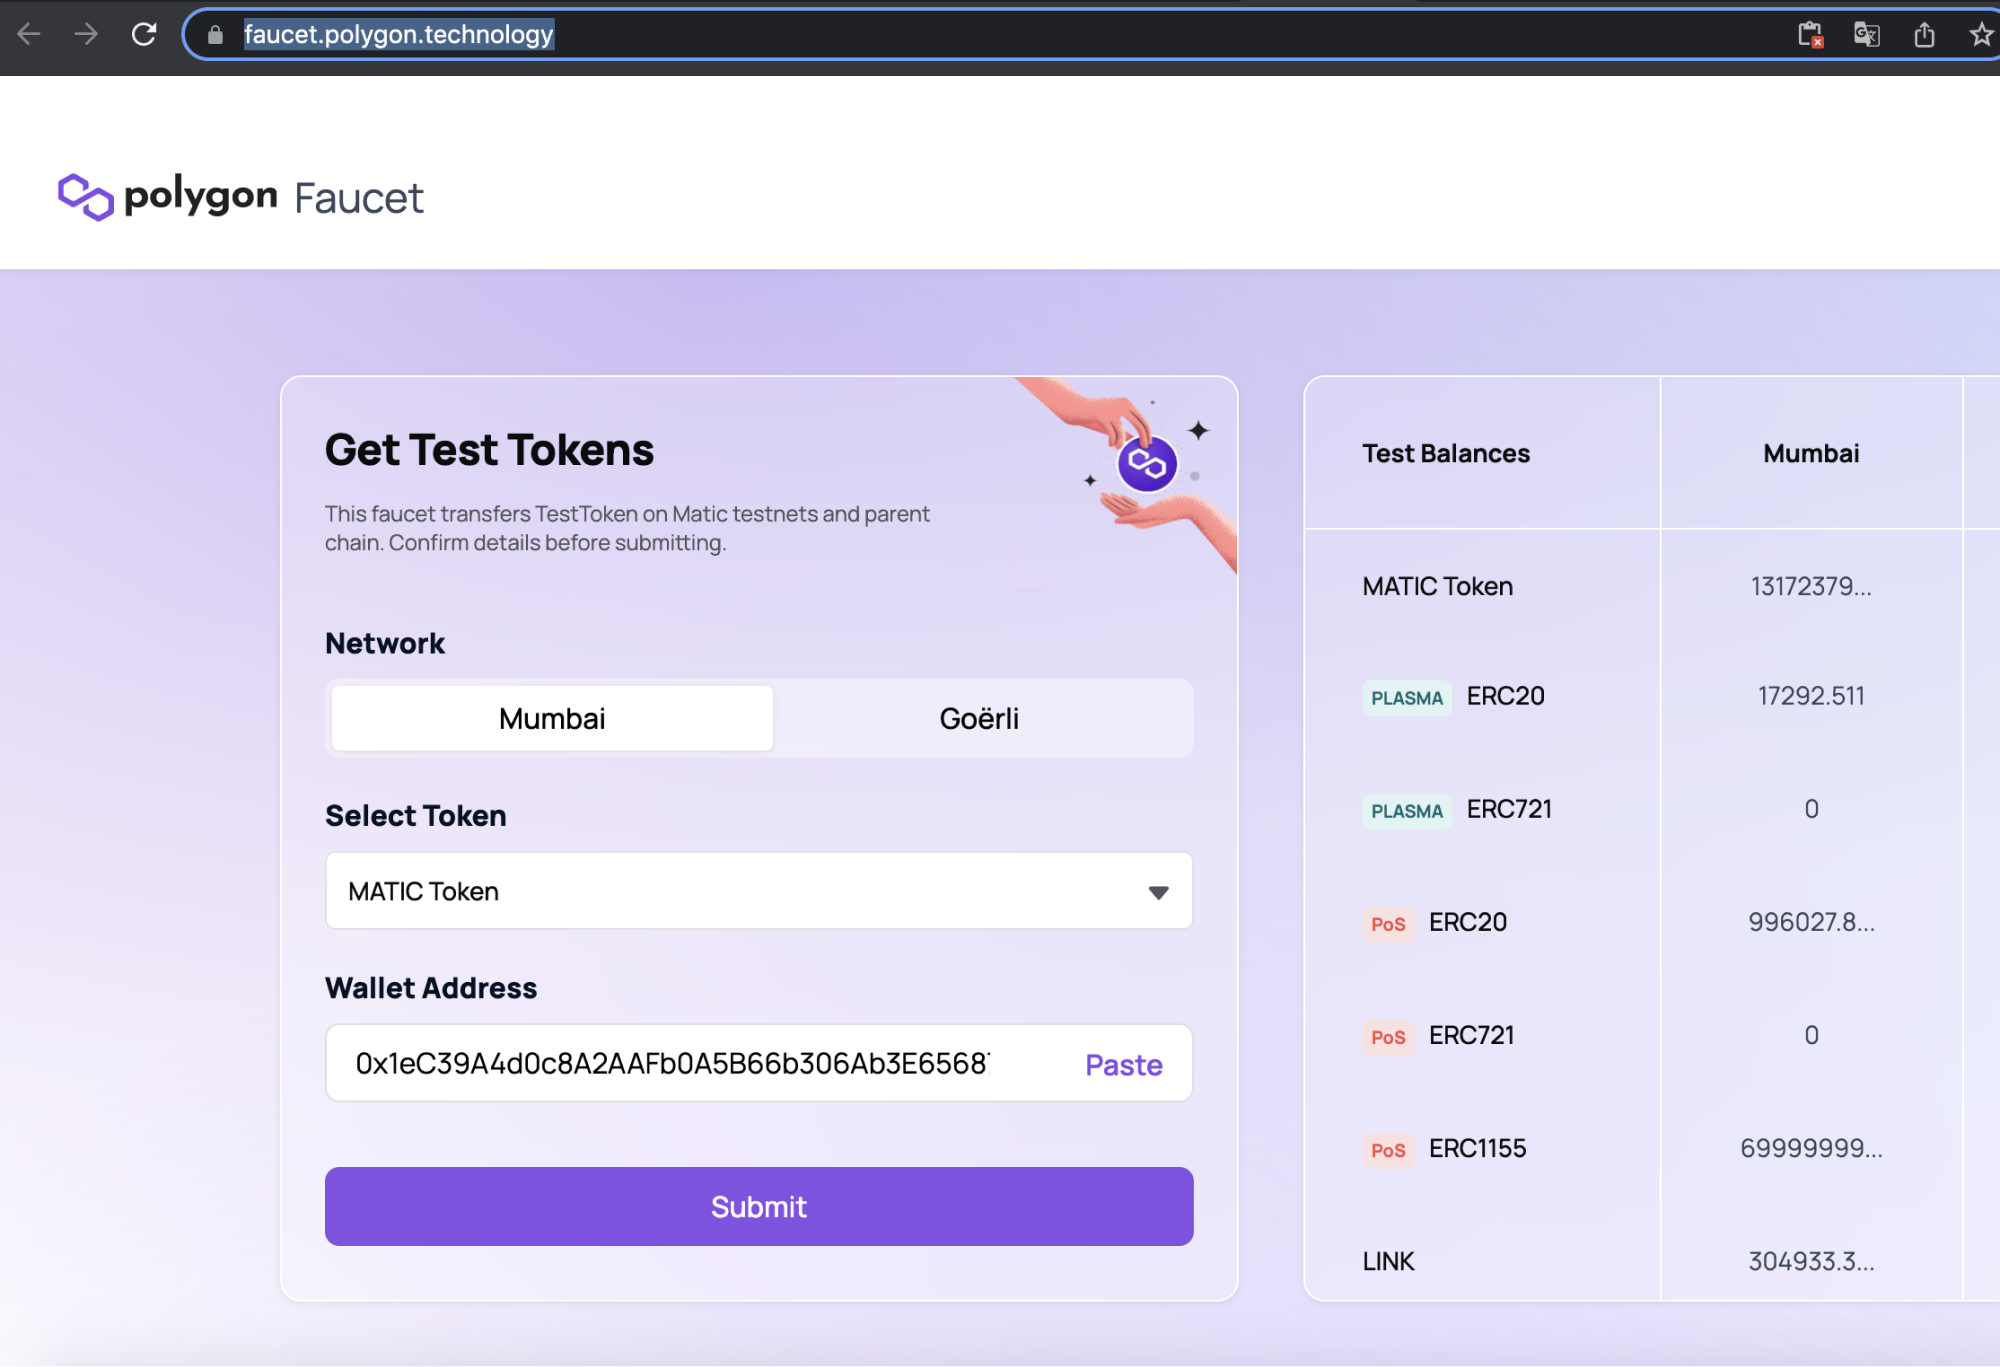Click the Paste button
This screenshot has height=1367, width=2000.
coord(1123,1064)
